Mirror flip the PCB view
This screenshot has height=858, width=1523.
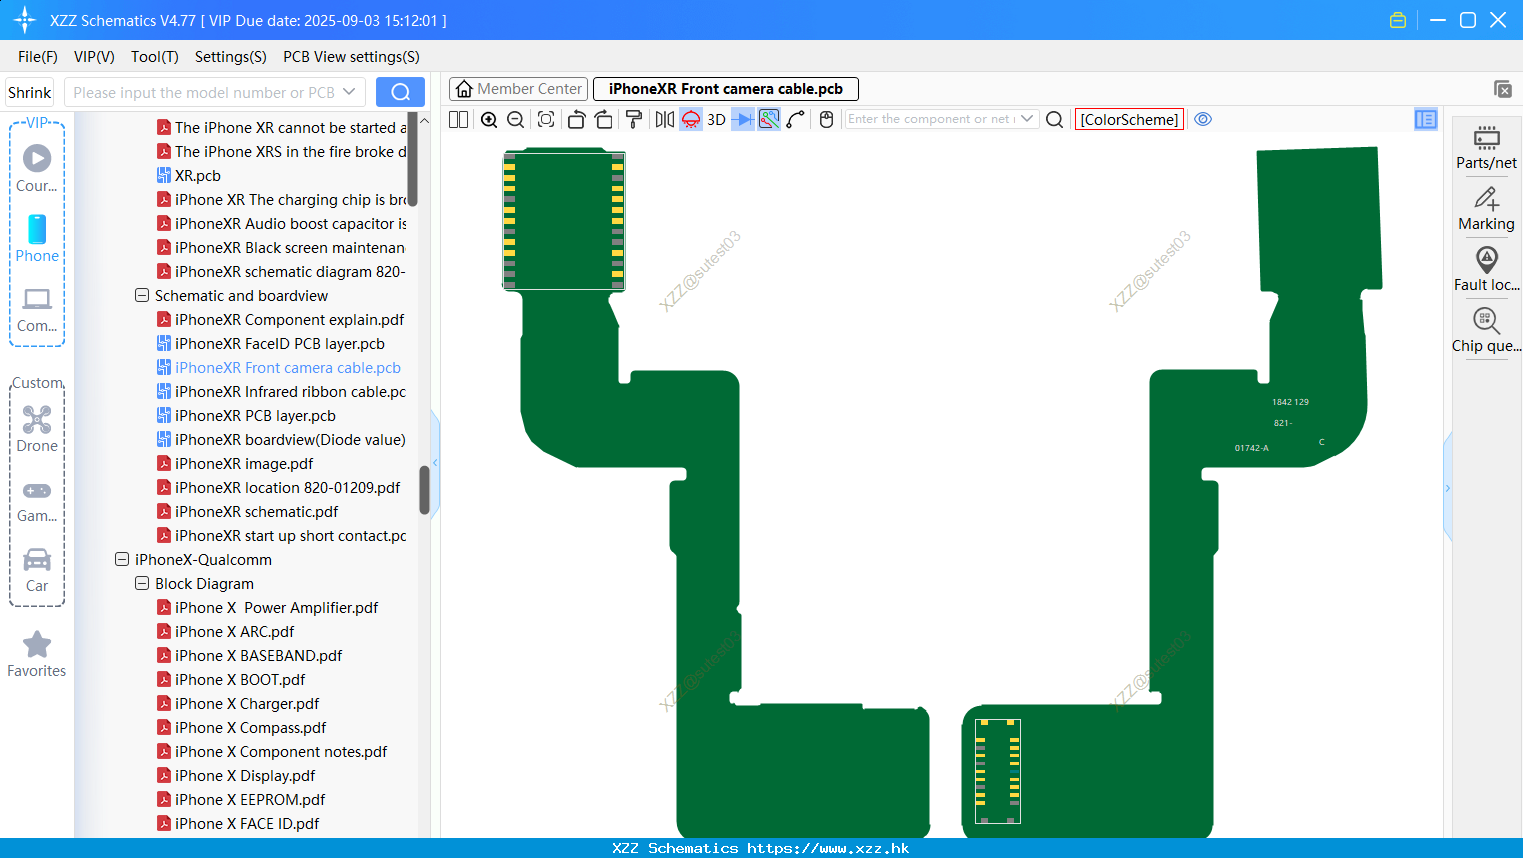point(665,119)
